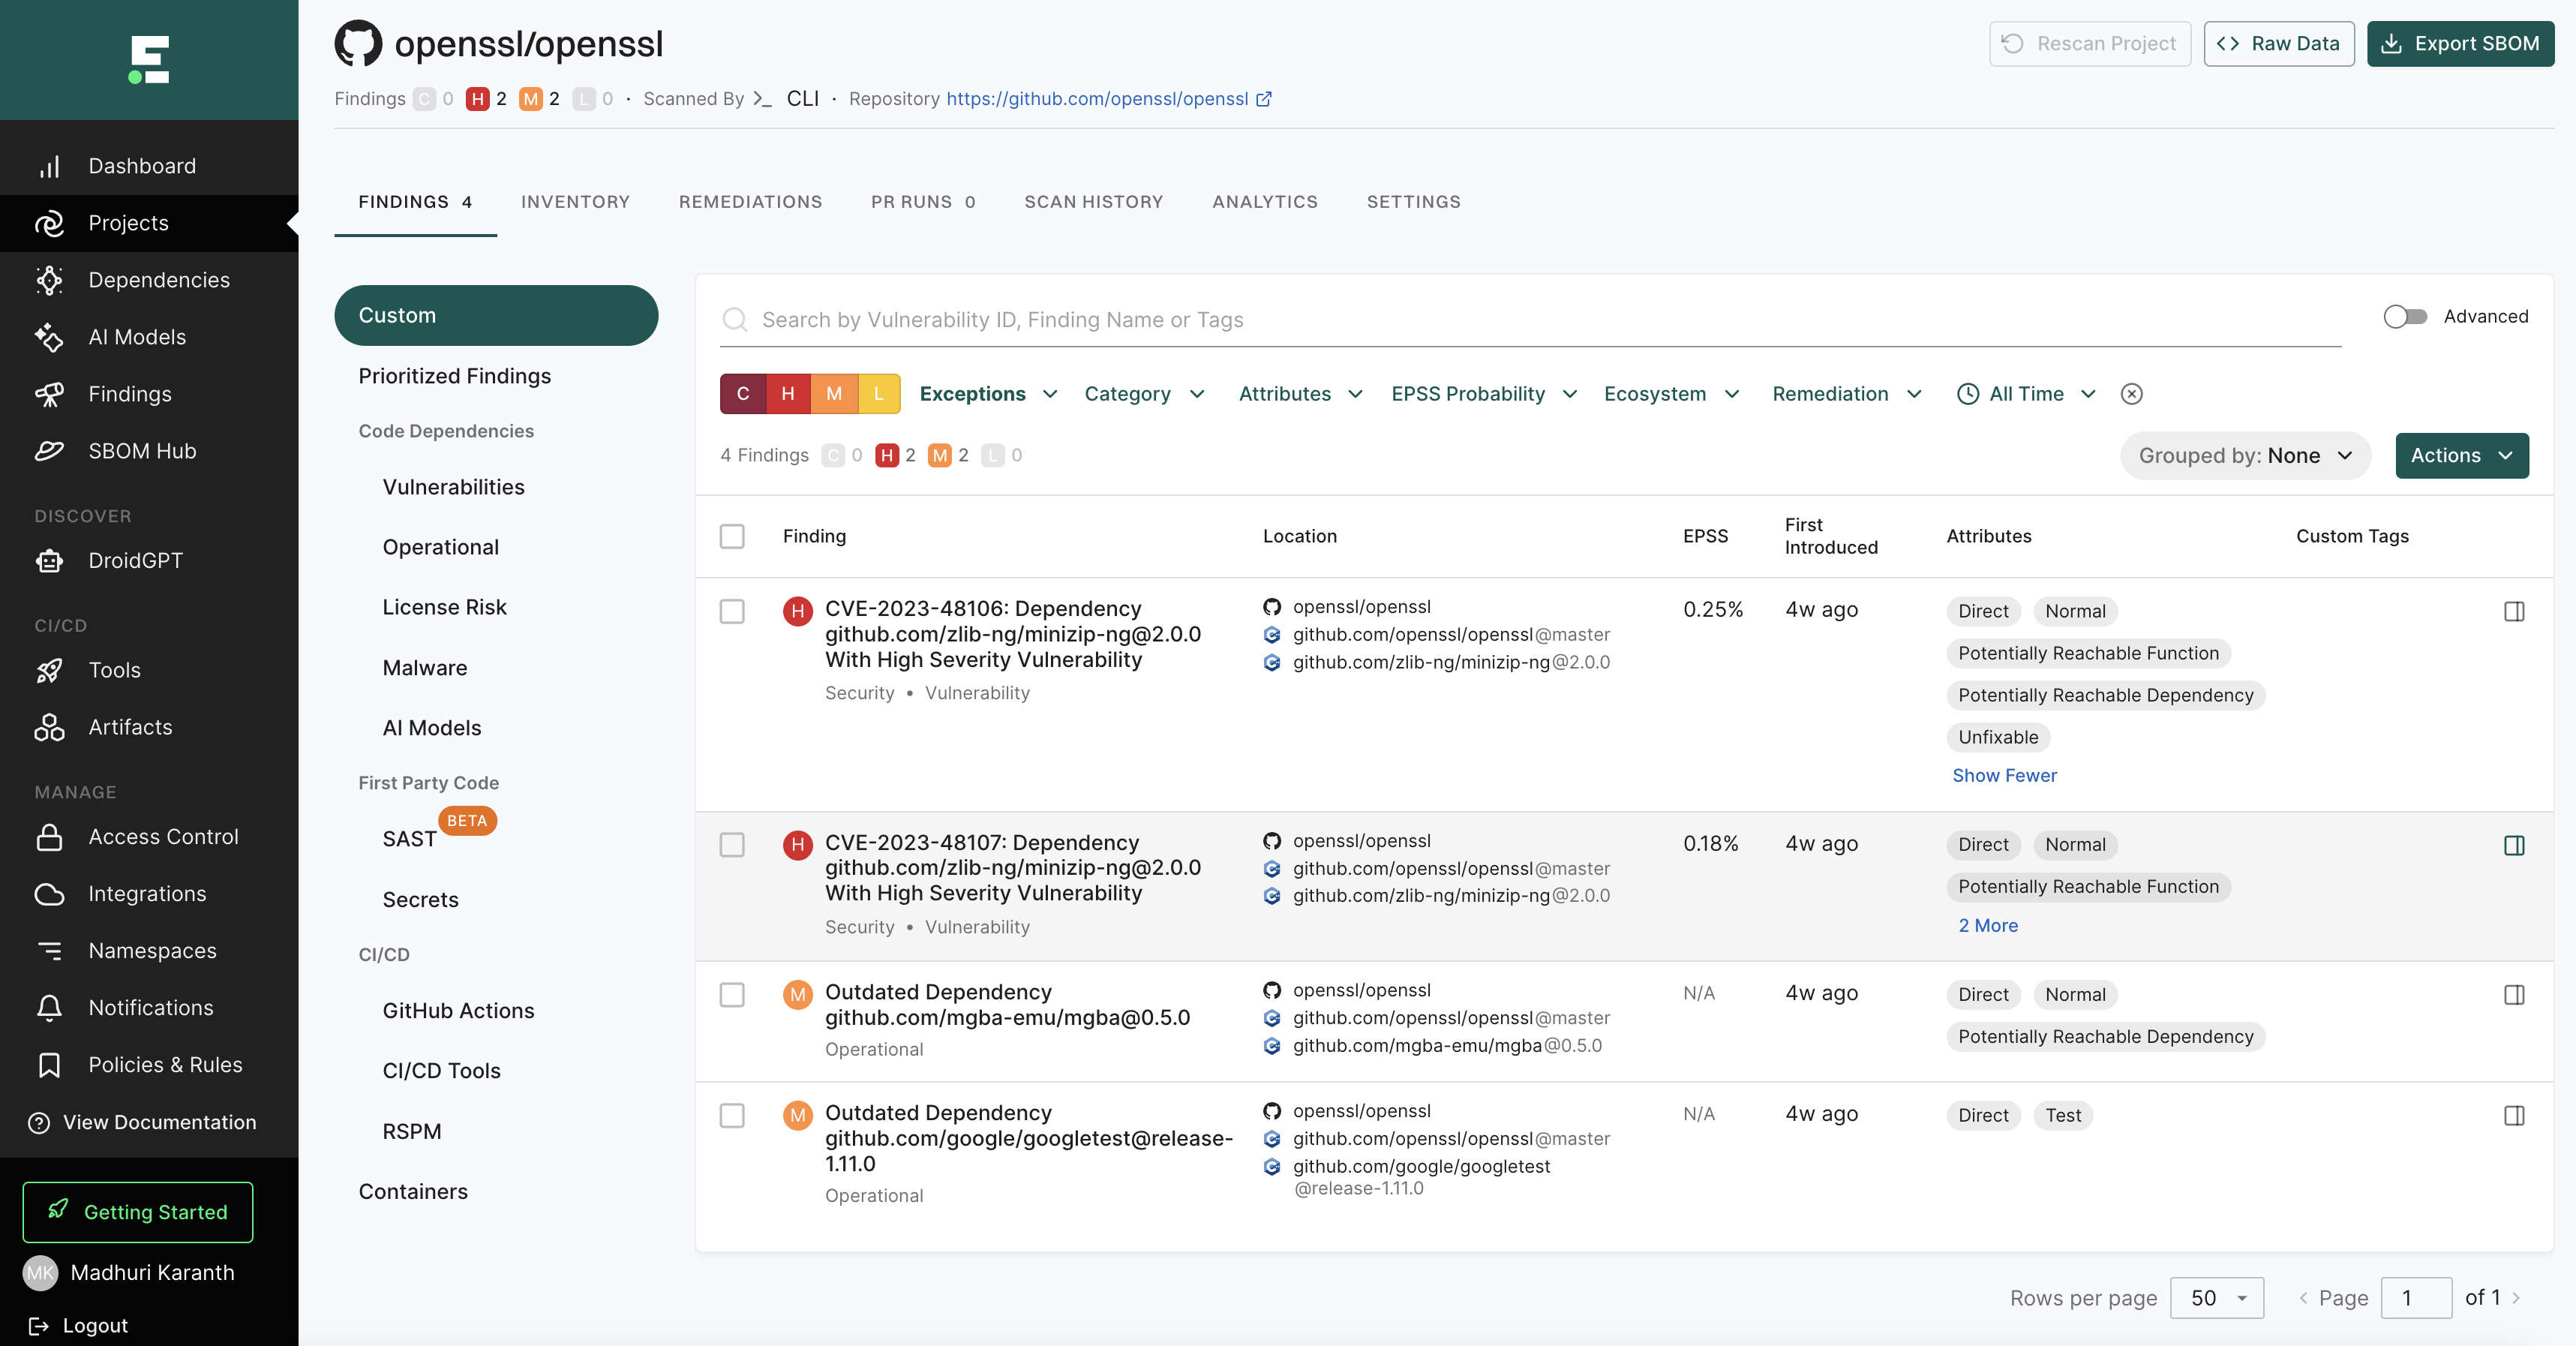The image size is (2576, 1346).
Task: Click the Show Fewer attributes link
Action: (x=2004, y=776)
